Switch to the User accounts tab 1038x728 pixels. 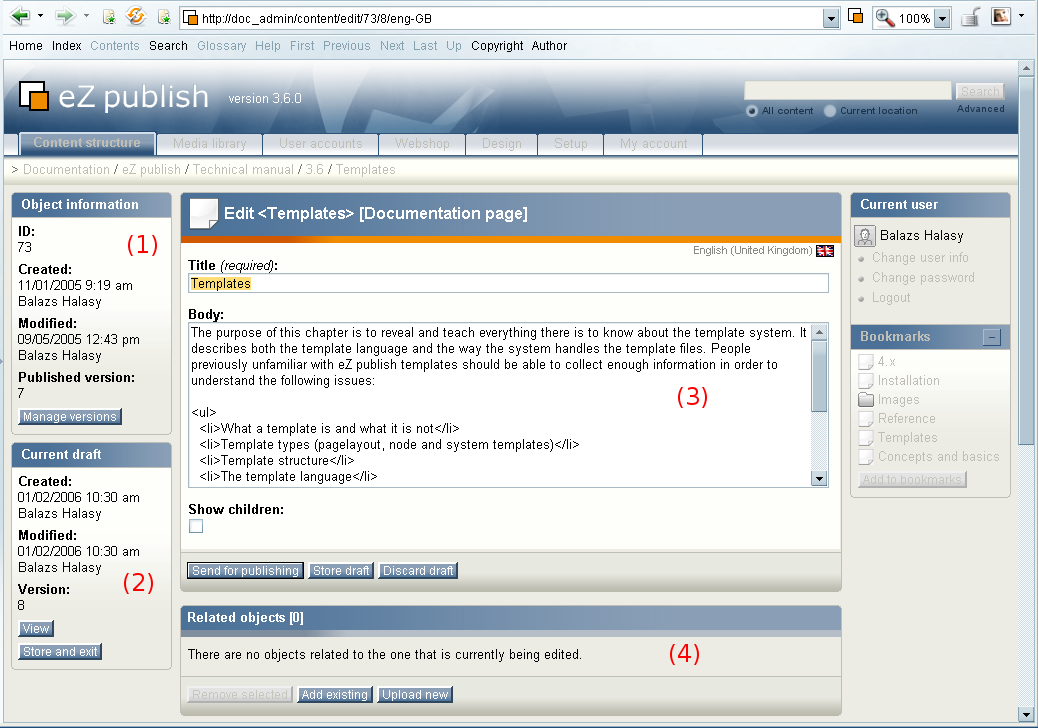320,144
